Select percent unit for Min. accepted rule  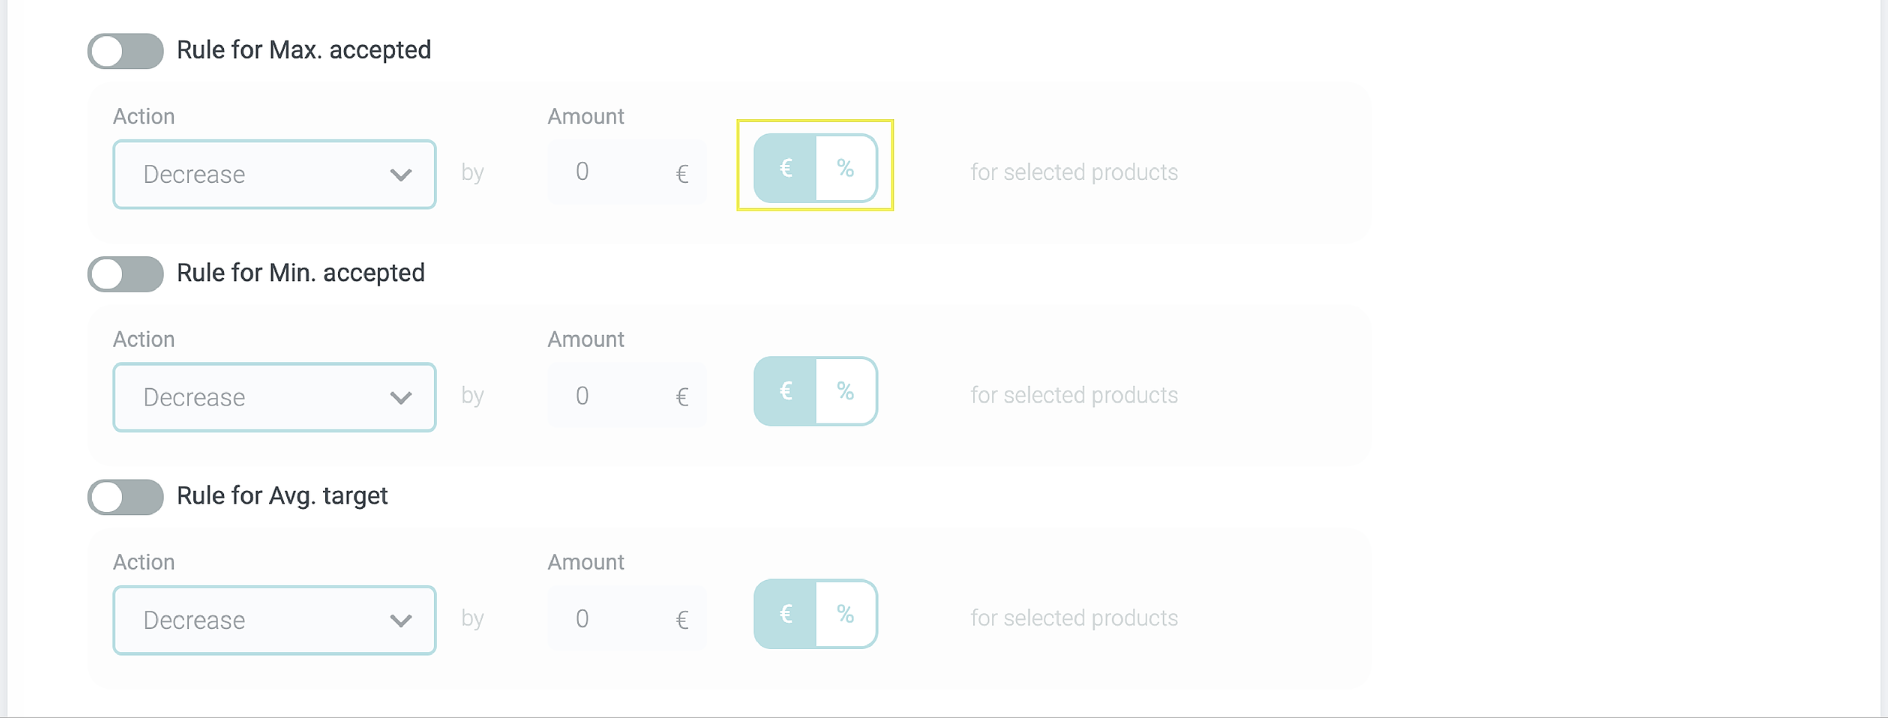tap(846, 392)
